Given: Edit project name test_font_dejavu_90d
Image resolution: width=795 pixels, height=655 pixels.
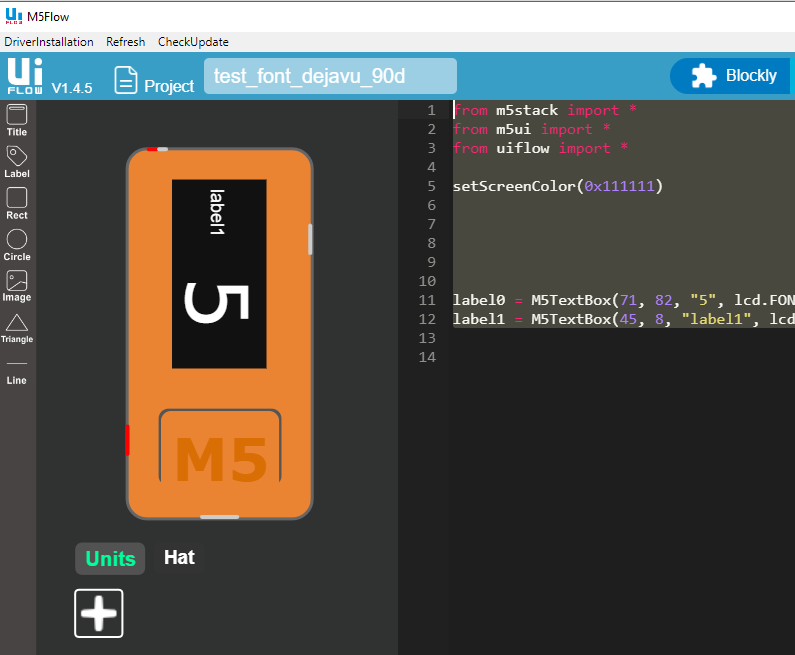Looking at the screenshot, I should 330,76.
